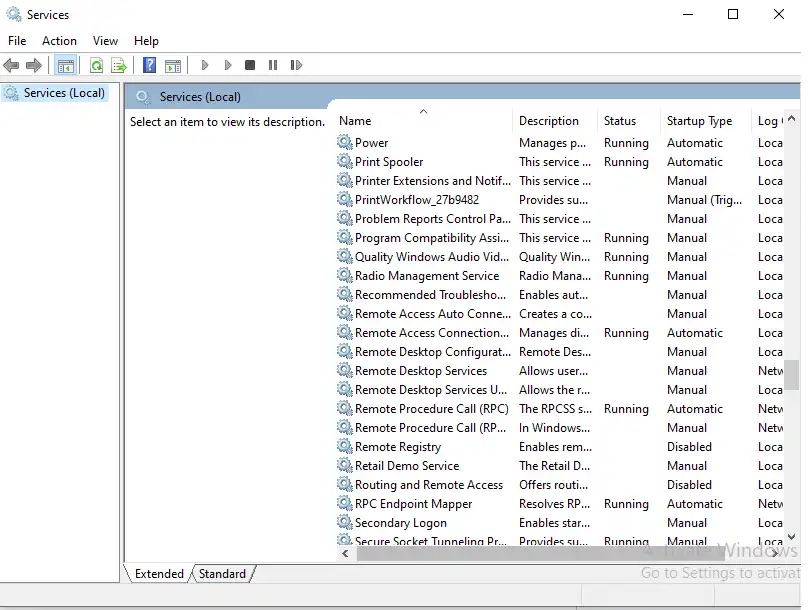This screenshot has width=808, height=610.
Task: Open the File menu
Action: pos(17,41)
